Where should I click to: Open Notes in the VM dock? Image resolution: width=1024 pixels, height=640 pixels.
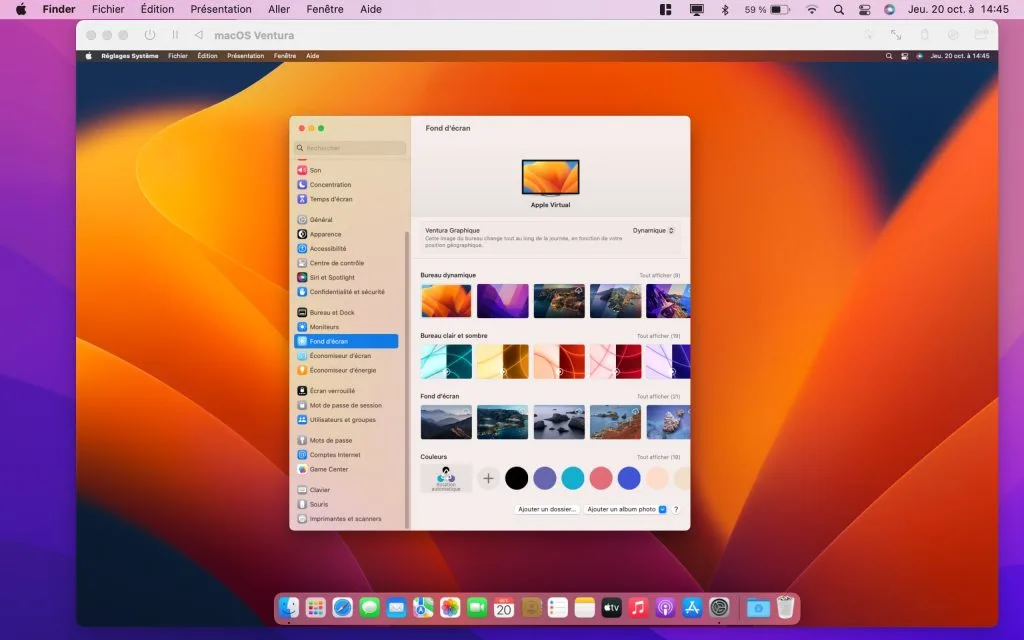tap(584, 608)
